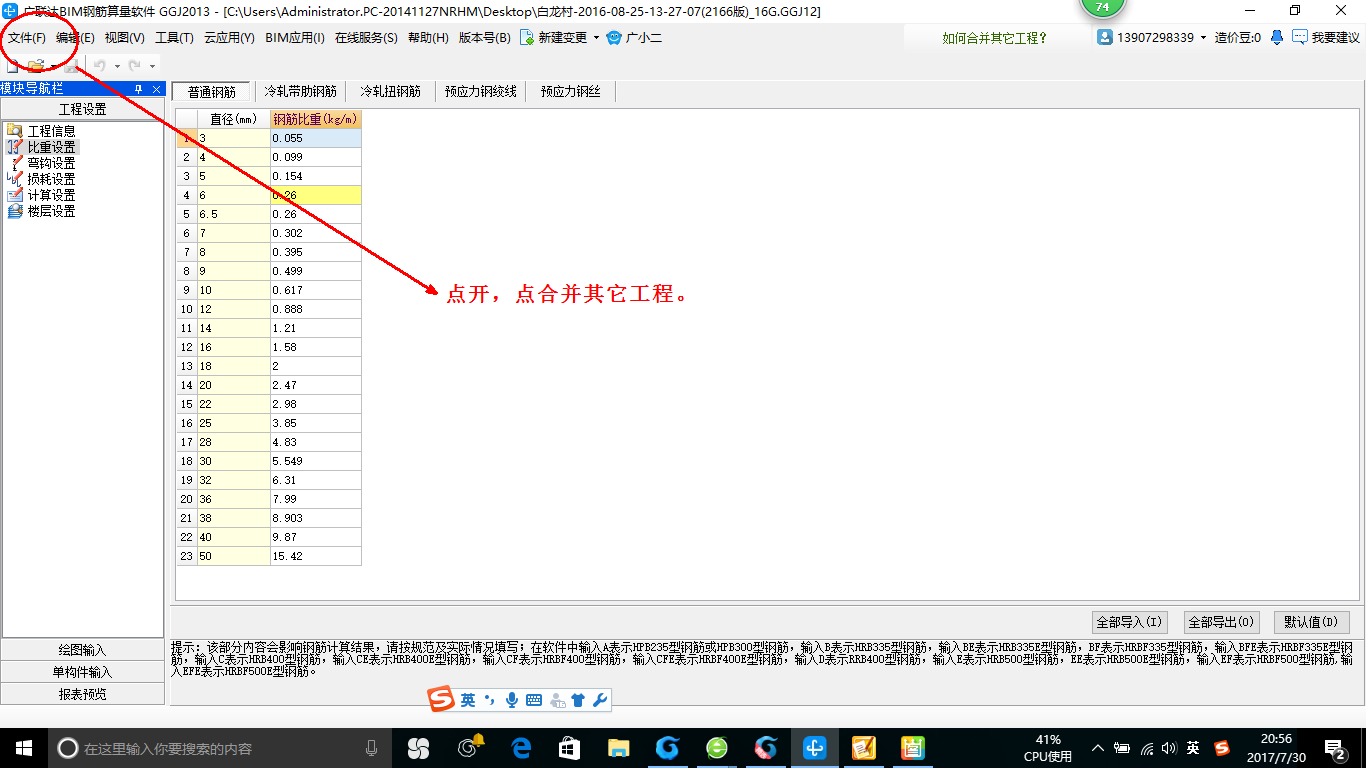Switch to 预应力钢绞线 tab
The height and width of the screenshot is (768, 1366).
click(x=481, y=91)
